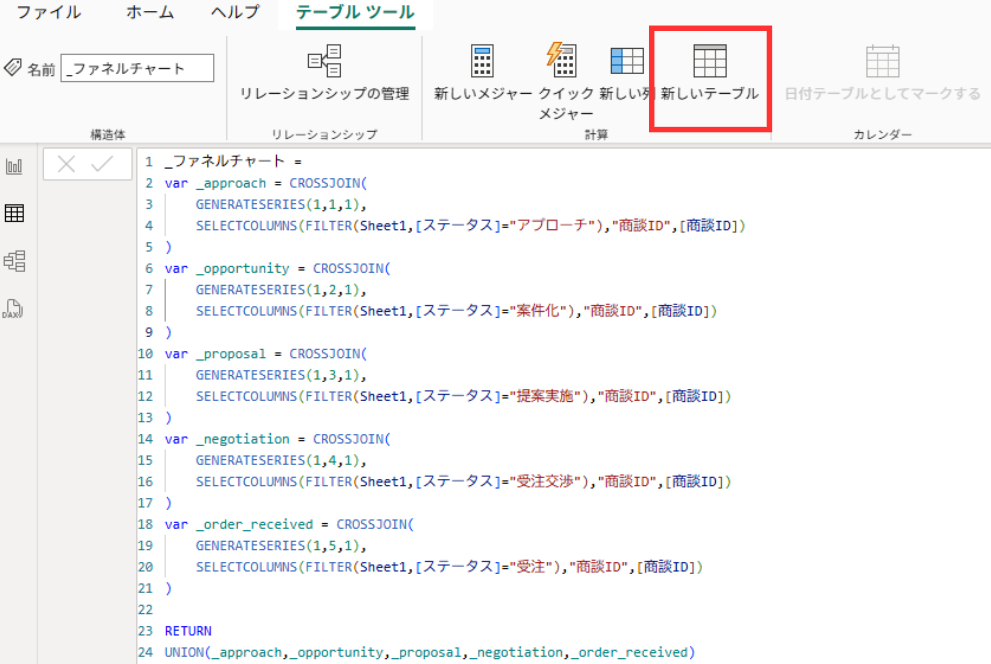
Task: Click GENERATESERIES(1,4,1) on line 15
Action: point(277,460)
